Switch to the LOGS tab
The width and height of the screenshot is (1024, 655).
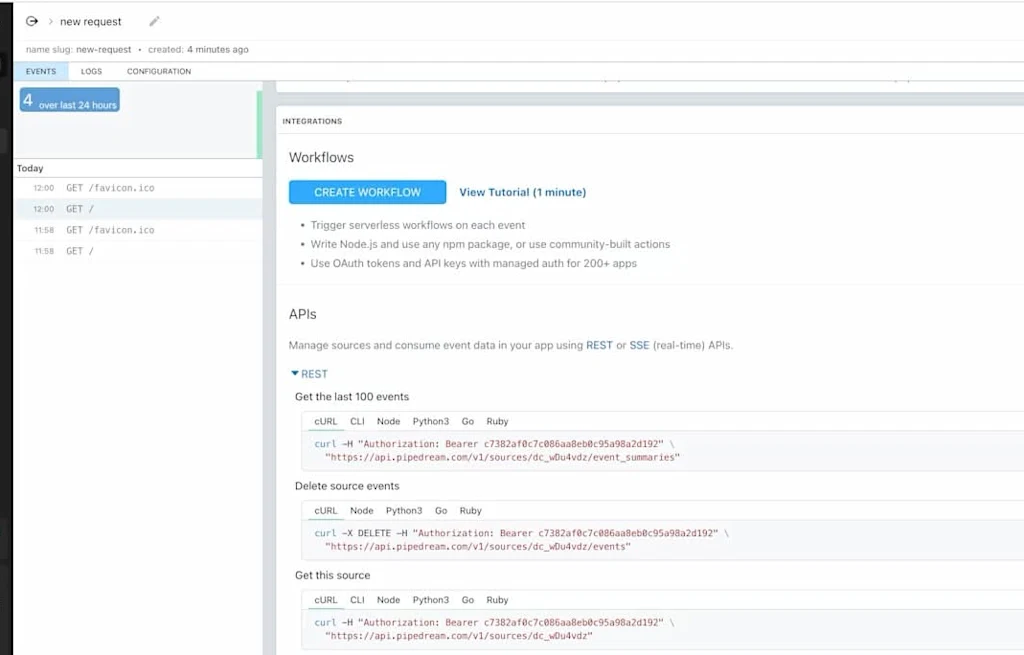click(91, 71)
